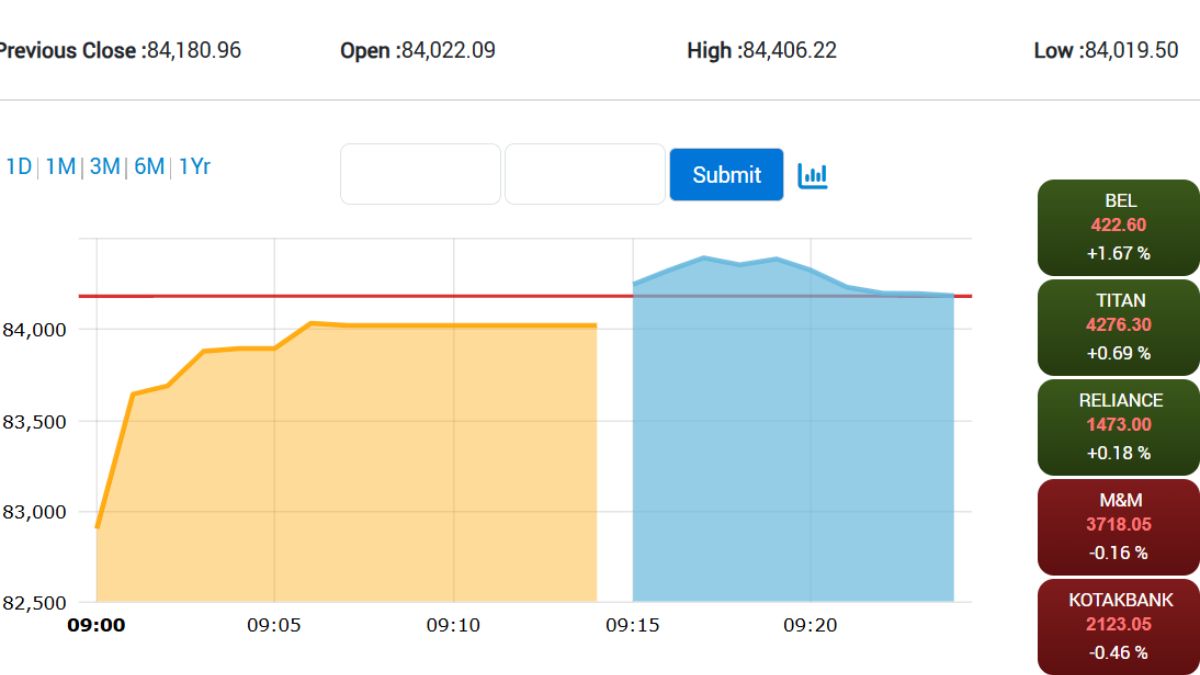Click the High value 84,406.22
This screenshot has height=675, width=1200.
(787, 50)
